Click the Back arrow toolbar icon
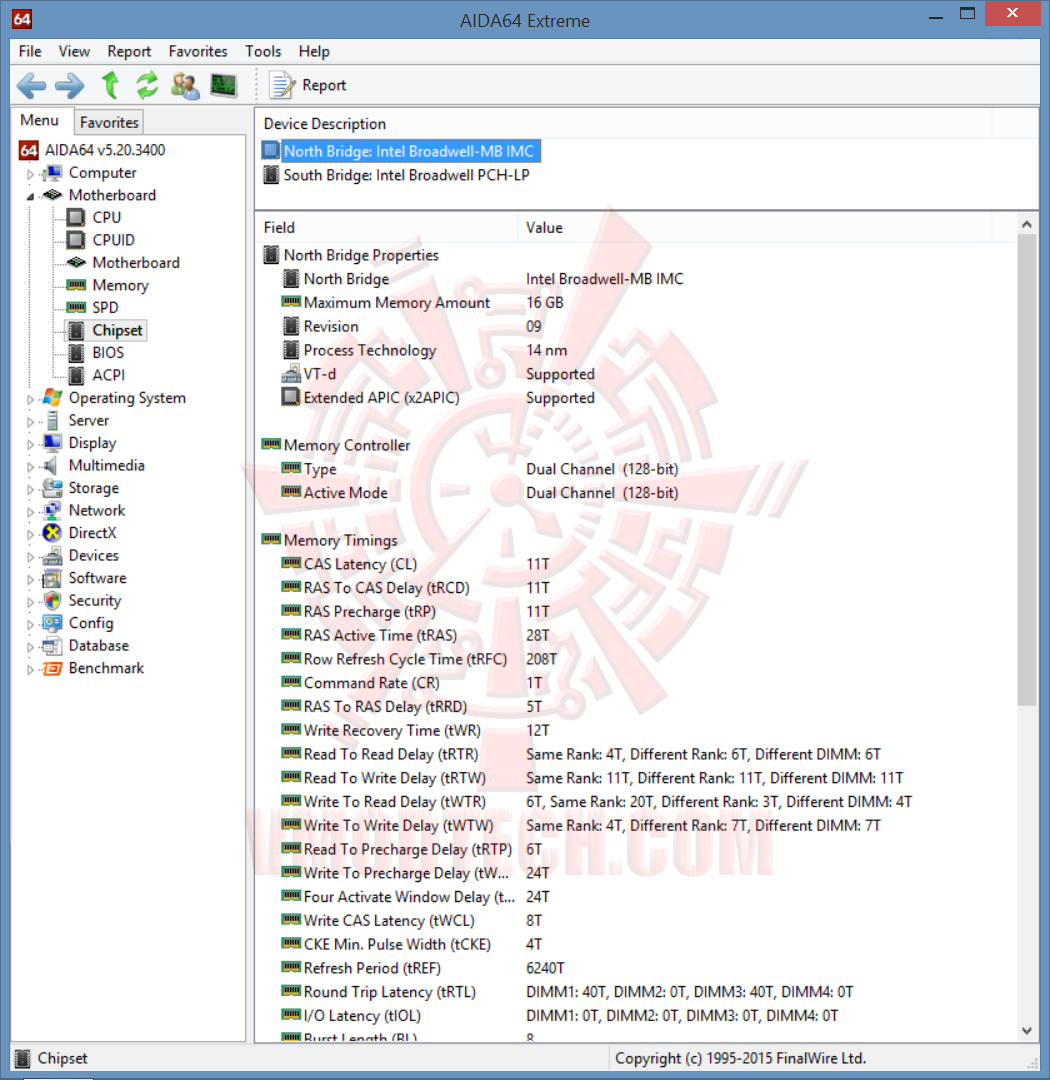 [x=32, y=86]
